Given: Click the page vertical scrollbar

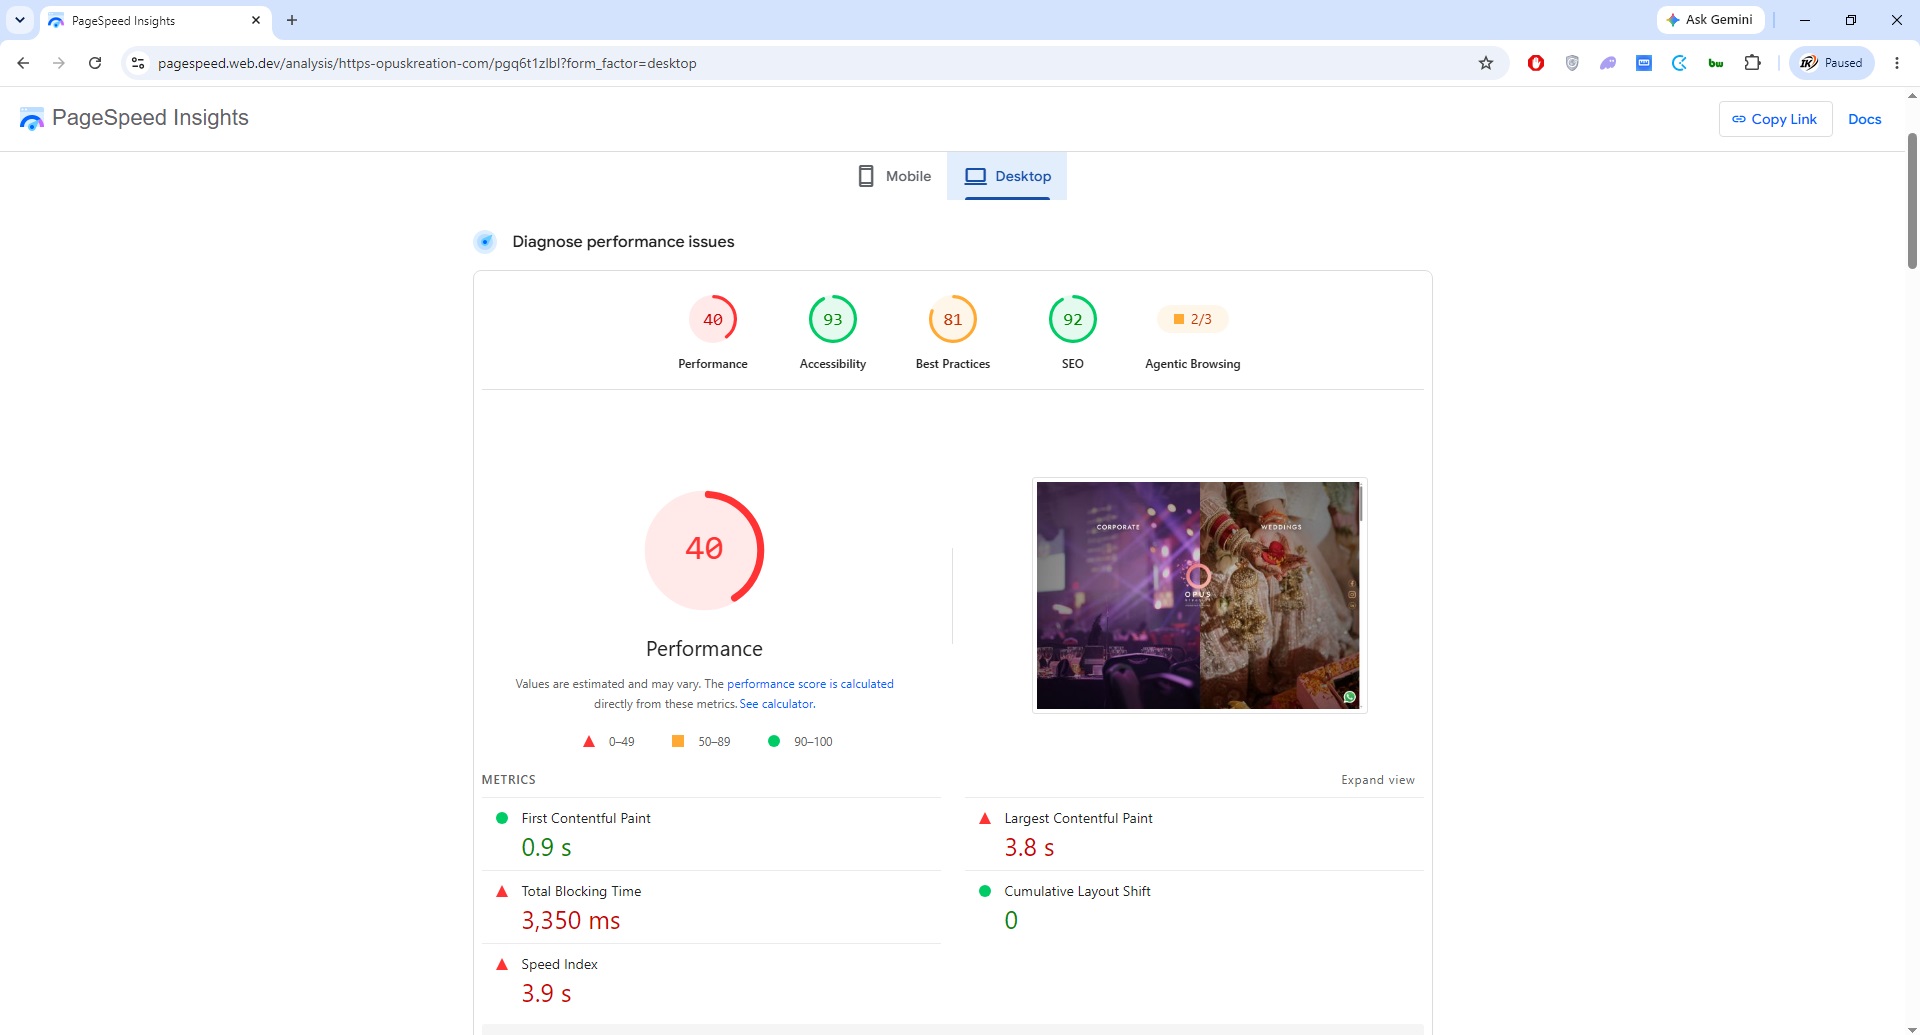Looking at the screenshot, I should point(1912,200).
